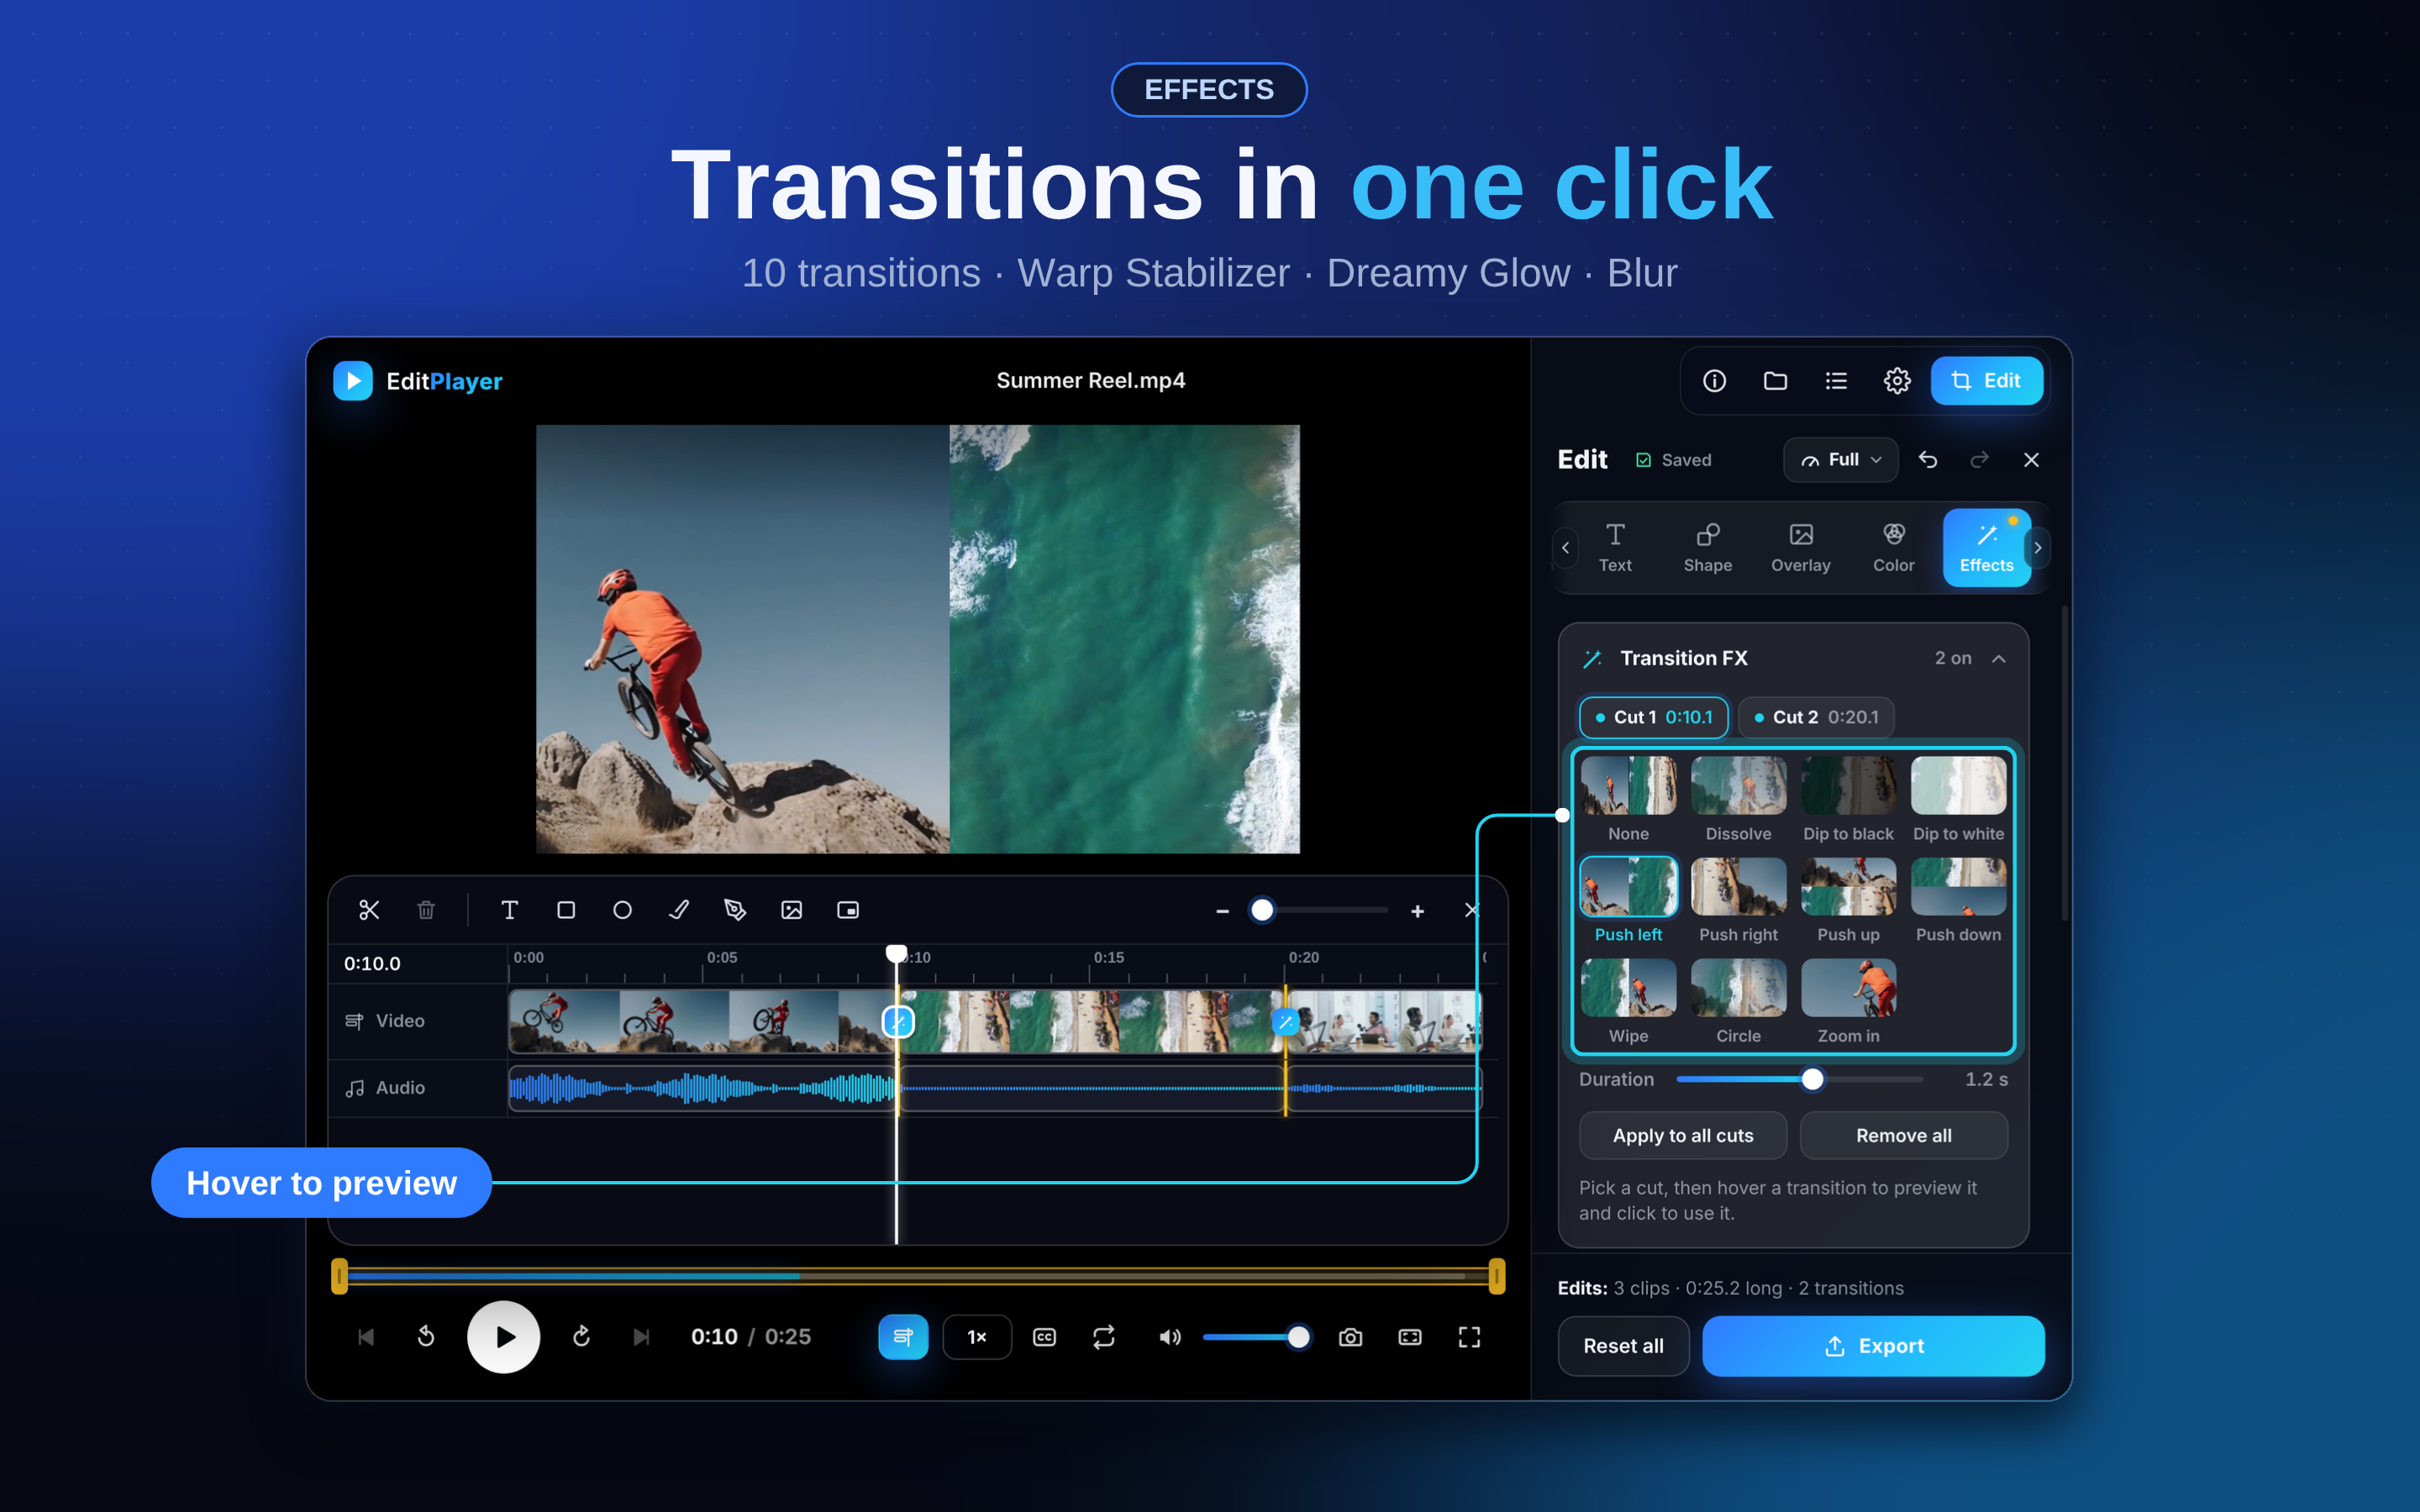Click the timeline zoom slider handle
Screen dimensions: 2420x1512
tap(1262, 910)
